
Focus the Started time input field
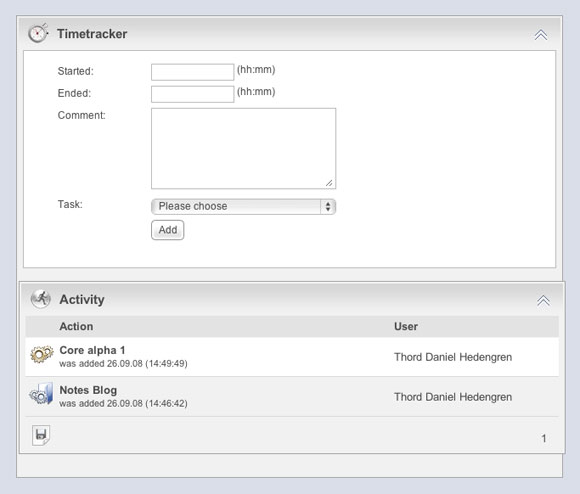click(x=192, y=72)
